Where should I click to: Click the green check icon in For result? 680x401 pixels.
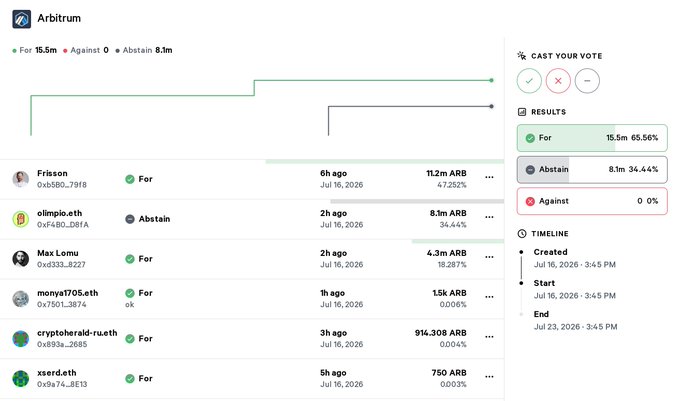530,138
